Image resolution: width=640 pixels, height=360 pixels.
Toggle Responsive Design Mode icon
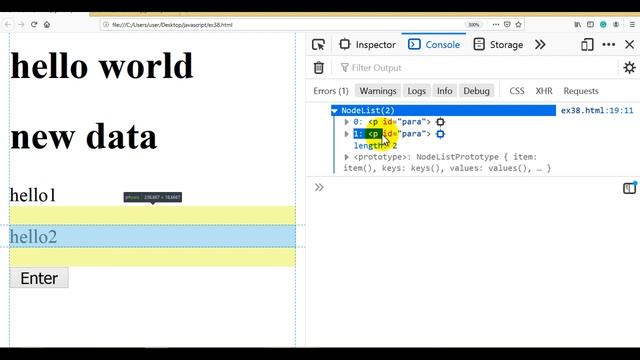587,44
